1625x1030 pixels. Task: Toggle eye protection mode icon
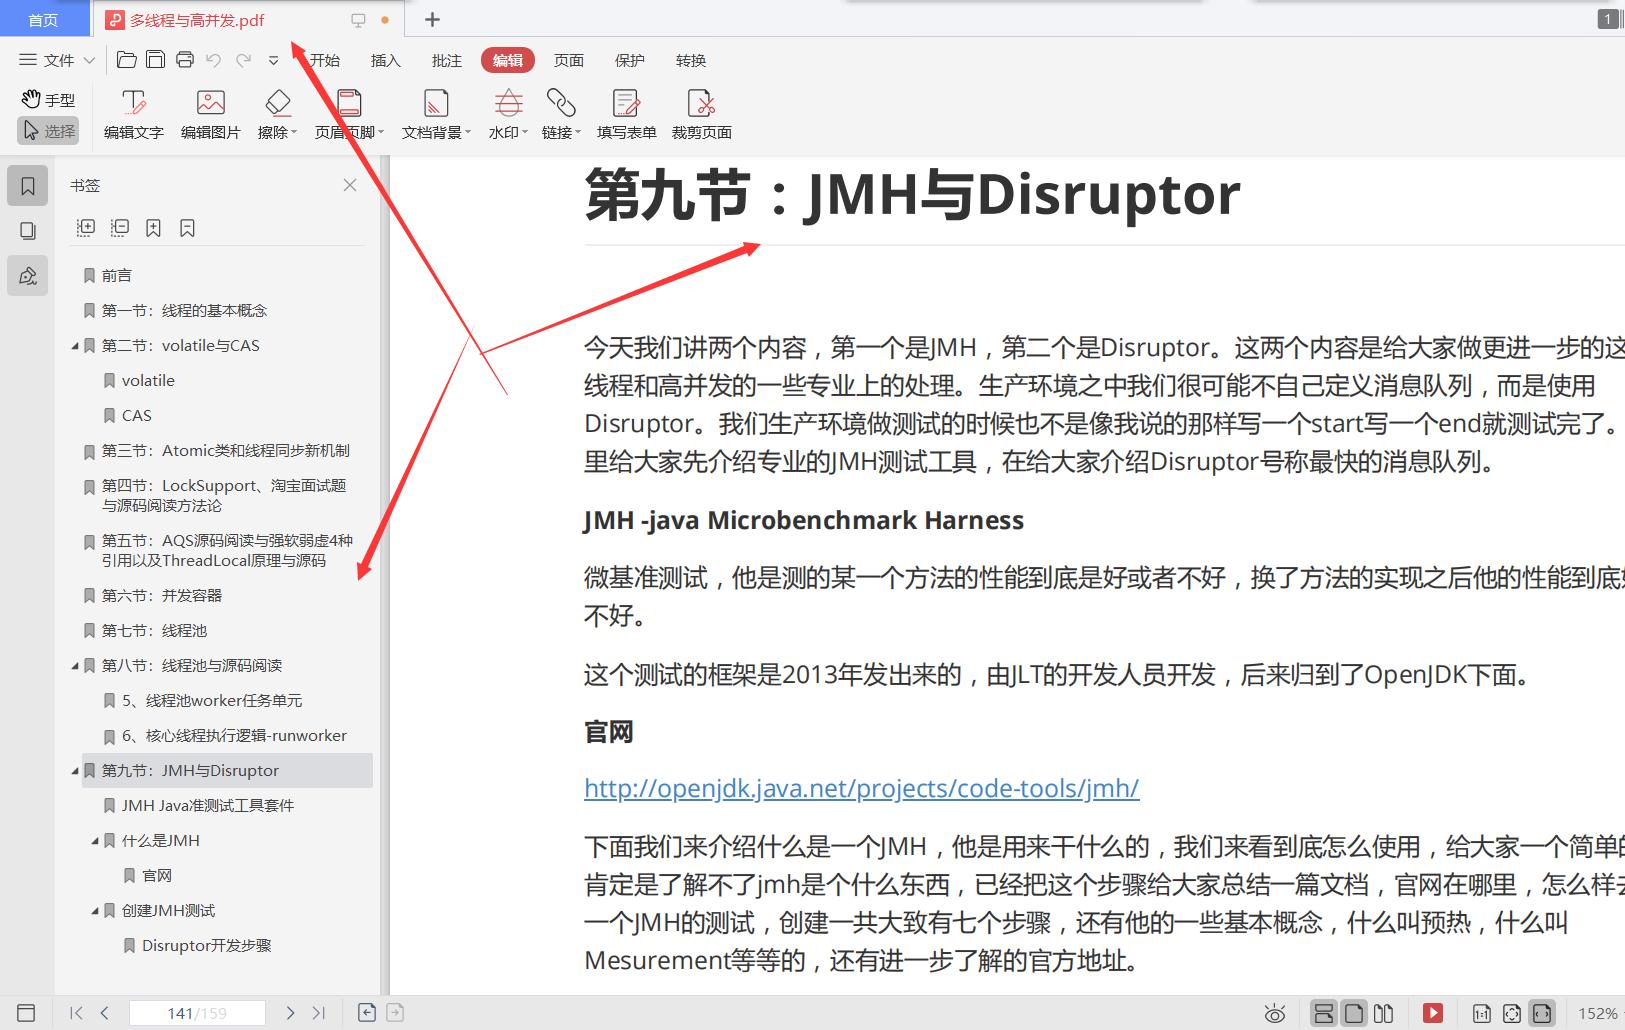[x=1274, y=1013]
